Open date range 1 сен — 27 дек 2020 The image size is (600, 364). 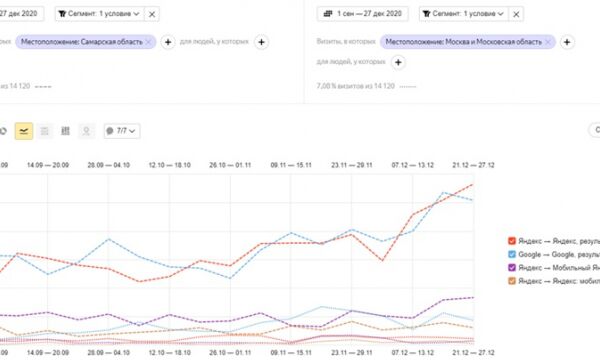[362, 14]
